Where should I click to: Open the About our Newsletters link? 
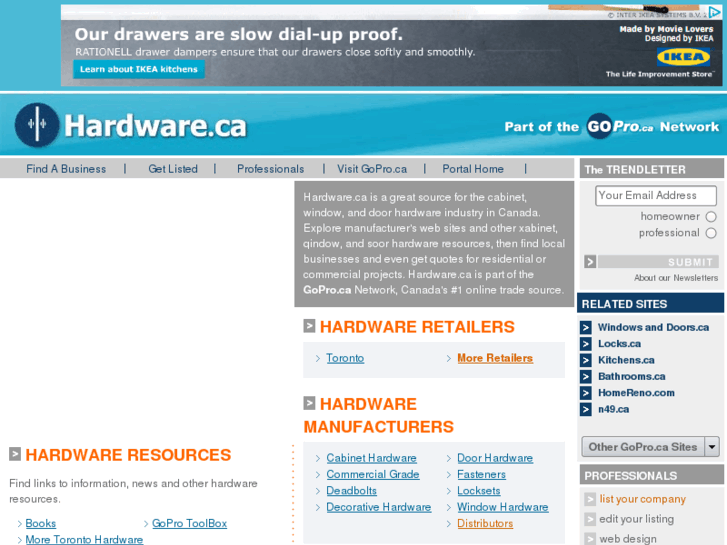point(676,278)
